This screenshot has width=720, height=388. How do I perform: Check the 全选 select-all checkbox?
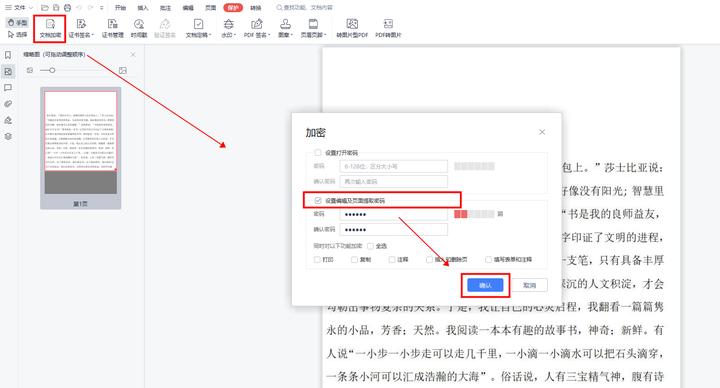coord(371,246)
